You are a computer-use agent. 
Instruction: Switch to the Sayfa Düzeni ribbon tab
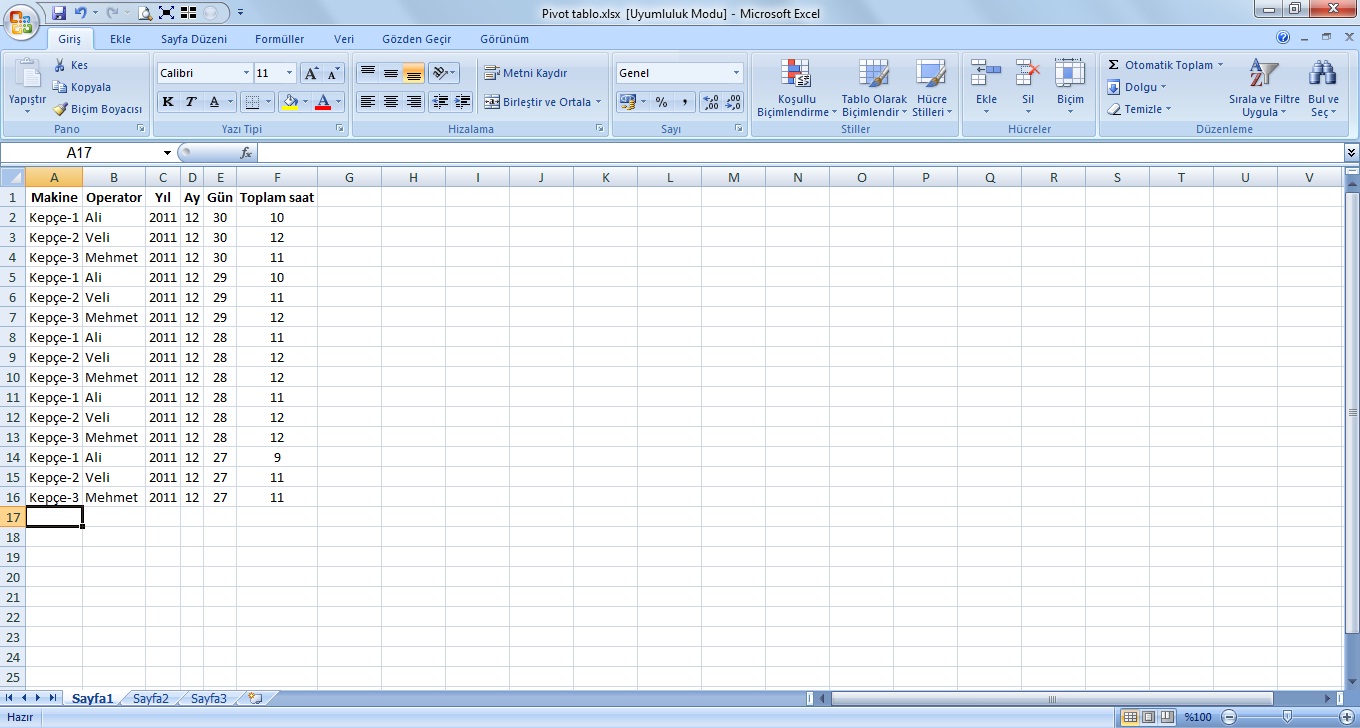point(194,39)
